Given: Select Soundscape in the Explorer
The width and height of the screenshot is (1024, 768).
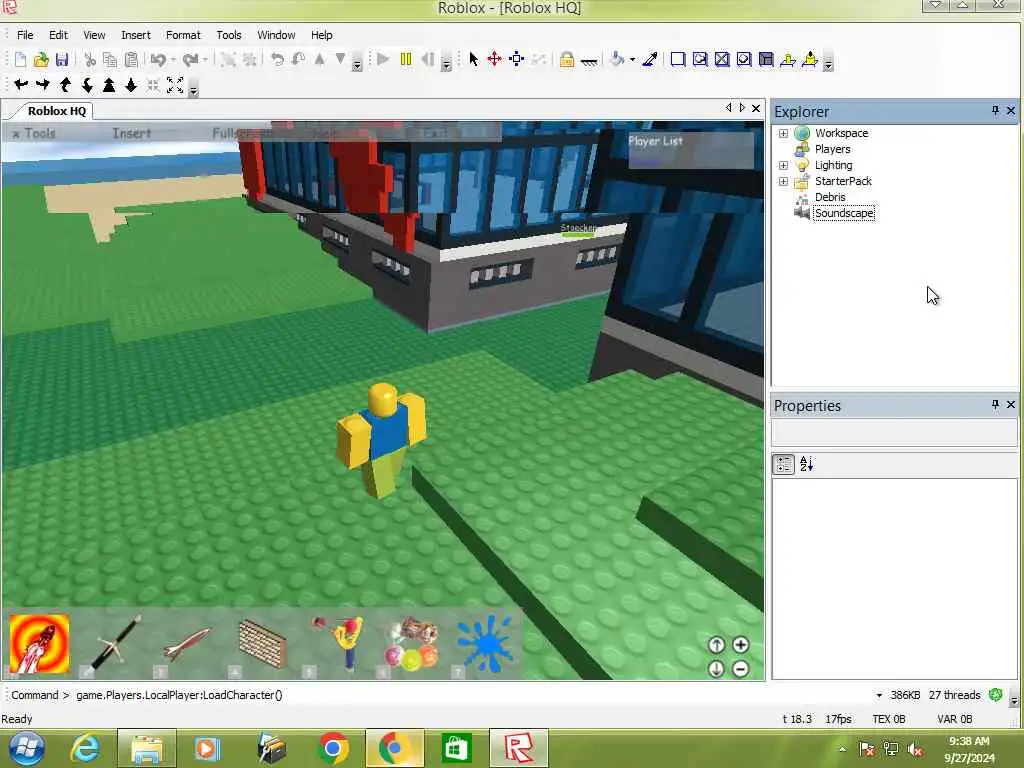Looking at the screenshot, I should click(x=844, y=213).
